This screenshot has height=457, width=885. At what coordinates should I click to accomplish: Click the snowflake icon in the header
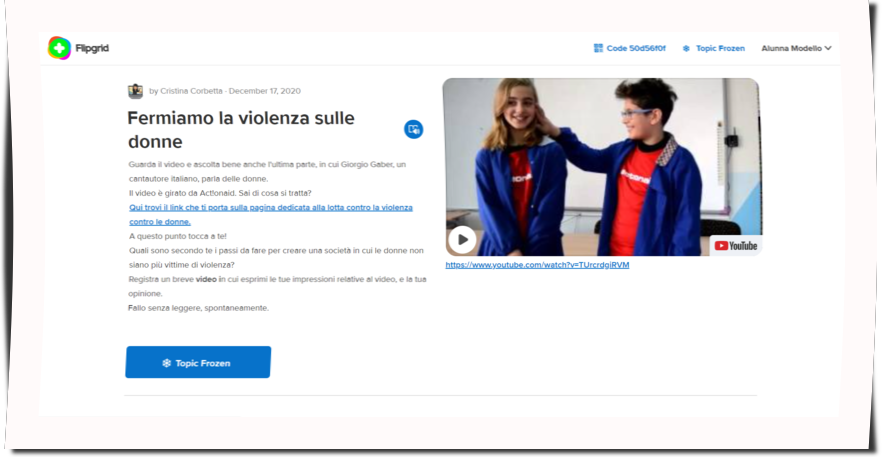[x=686, y=48]
